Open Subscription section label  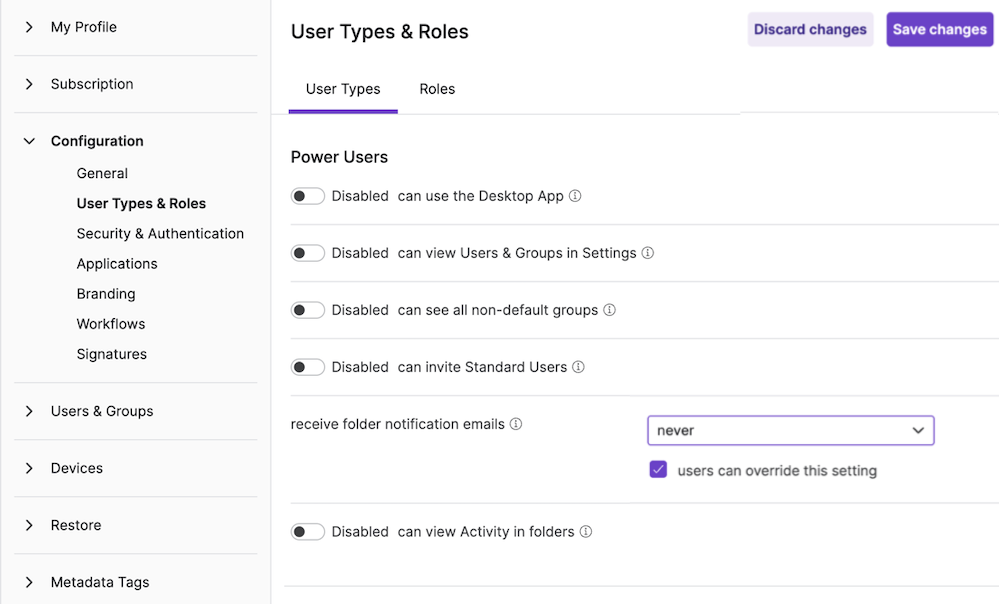92,84
